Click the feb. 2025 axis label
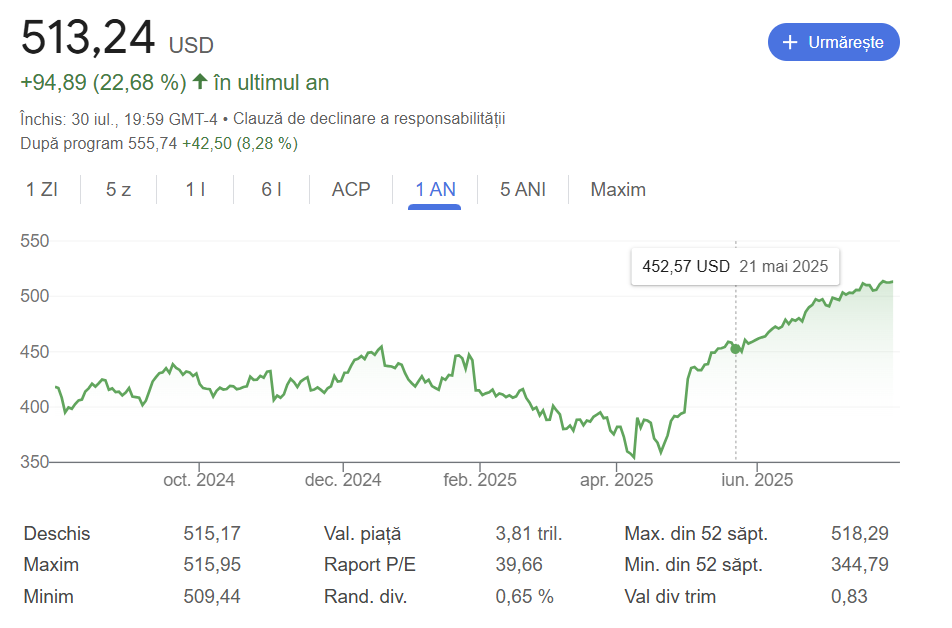Screen dimensions: 952x628 point(480,480)
